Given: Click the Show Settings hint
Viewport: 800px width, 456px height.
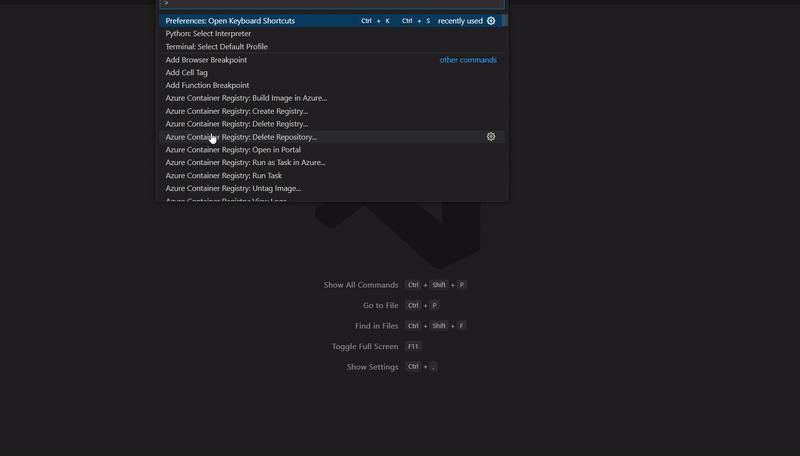Looking at the screenshot, I should tap(372, 367).
